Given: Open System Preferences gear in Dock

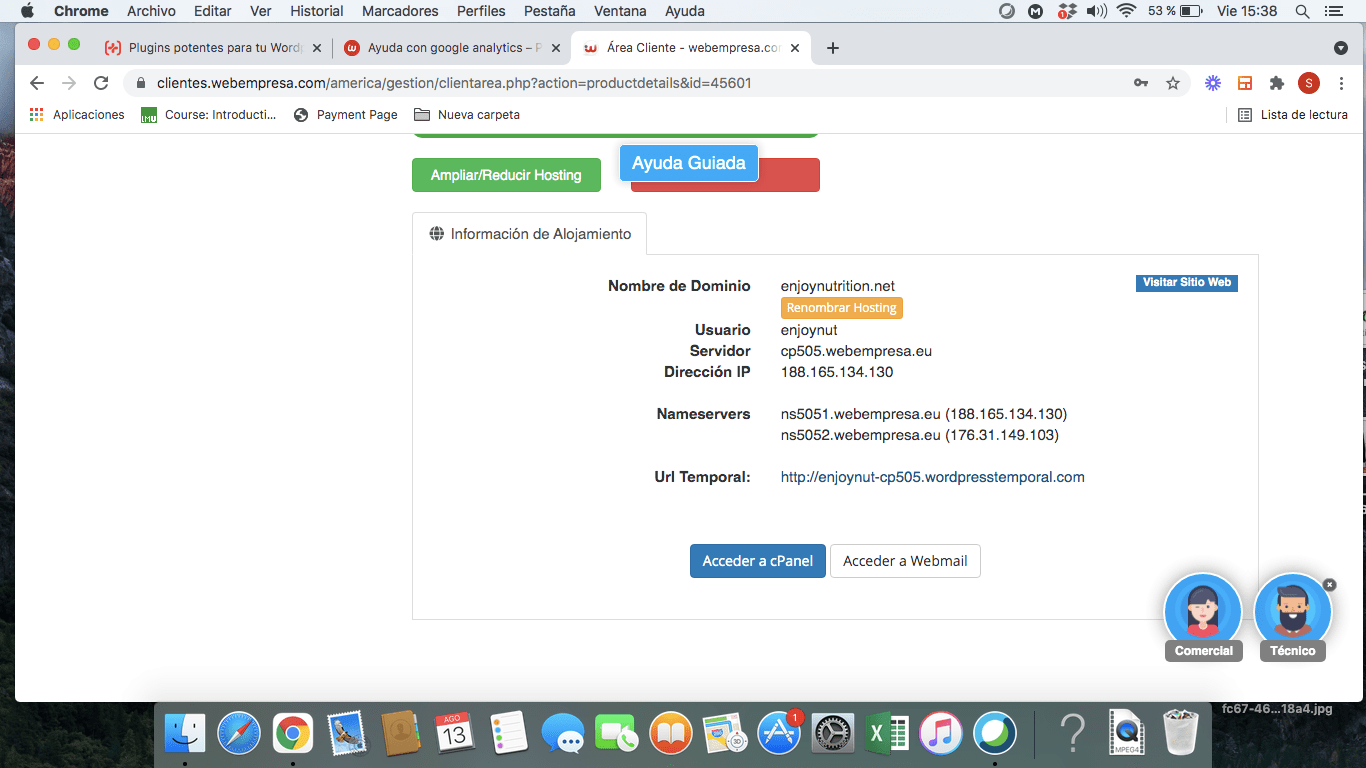Looking at the screenshot, I should [833, 733].
